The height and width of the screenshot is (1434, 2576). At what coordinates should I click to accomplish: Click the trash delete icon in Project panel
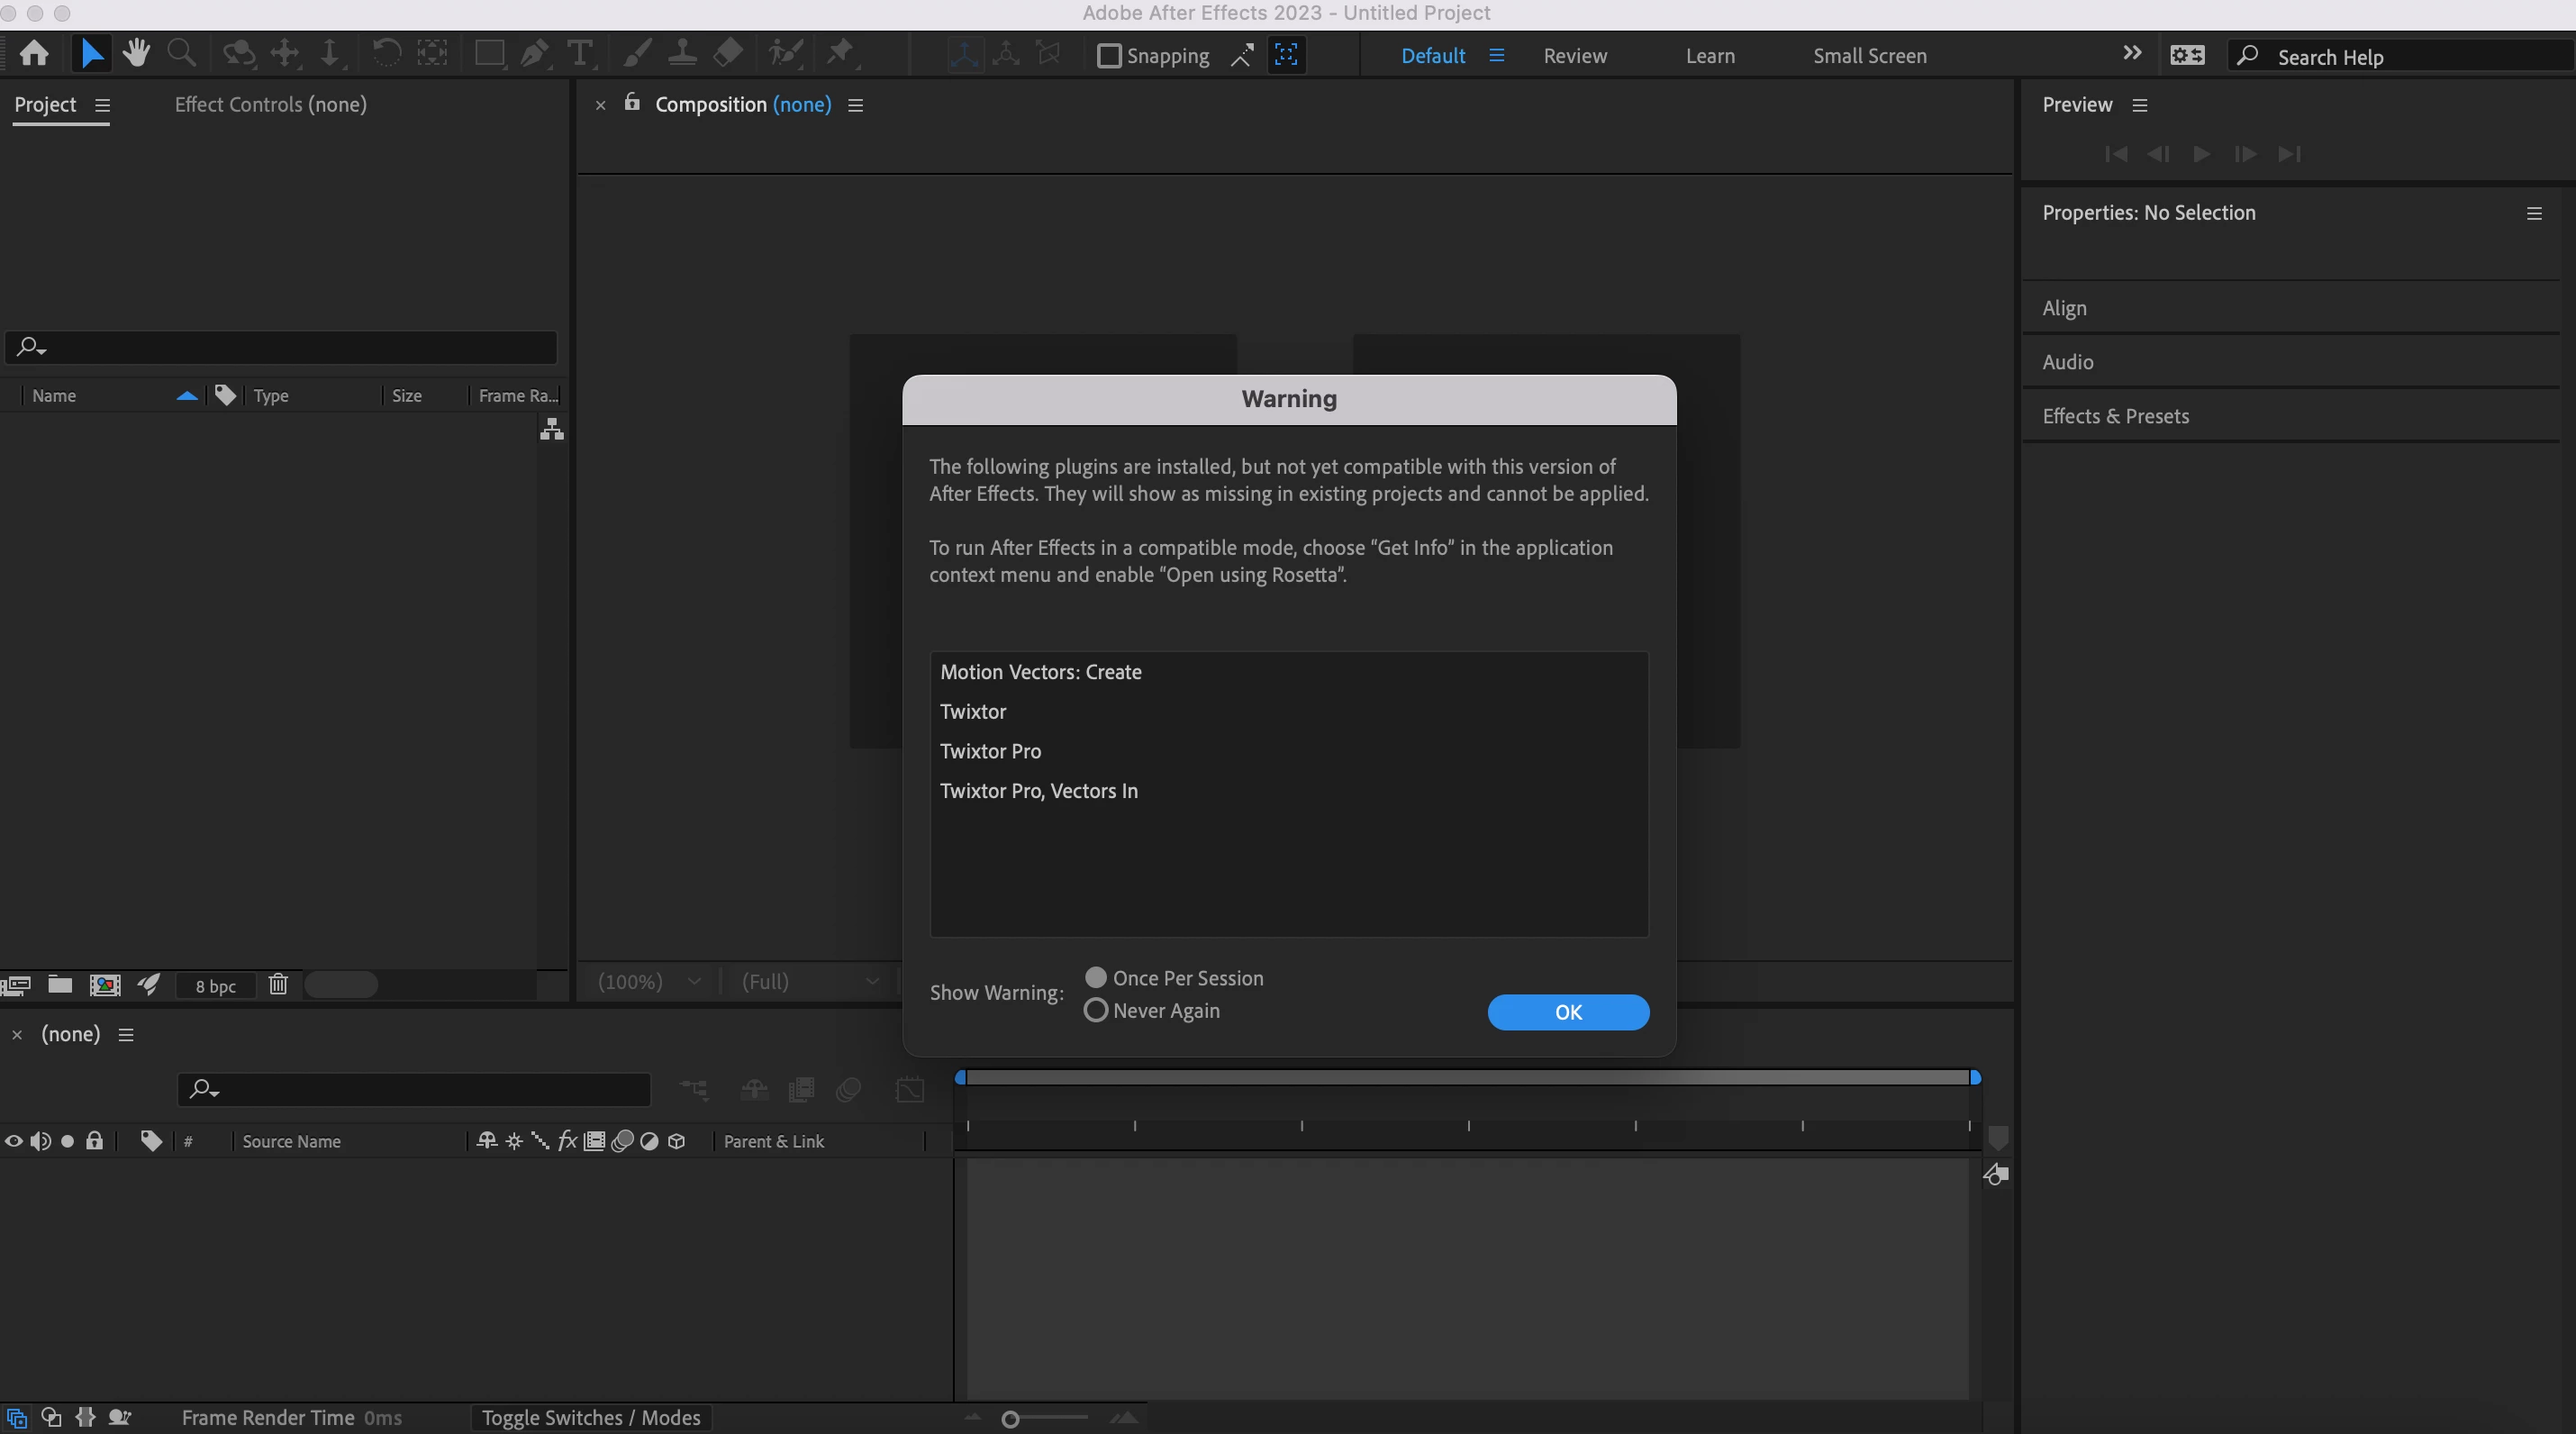coord(278,985)
